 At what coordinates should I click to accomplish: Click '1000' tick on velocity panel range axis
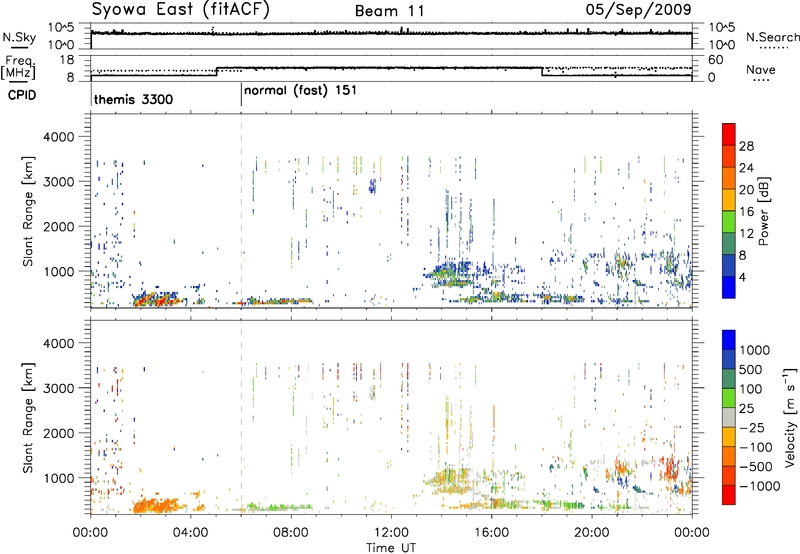point(58,479)
